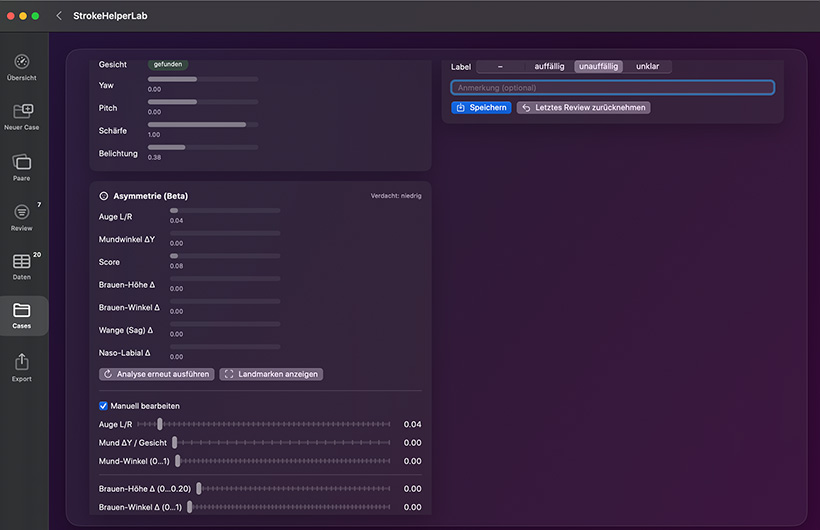Open the Review list icon
820x530 pixels.
pos(22,212)
